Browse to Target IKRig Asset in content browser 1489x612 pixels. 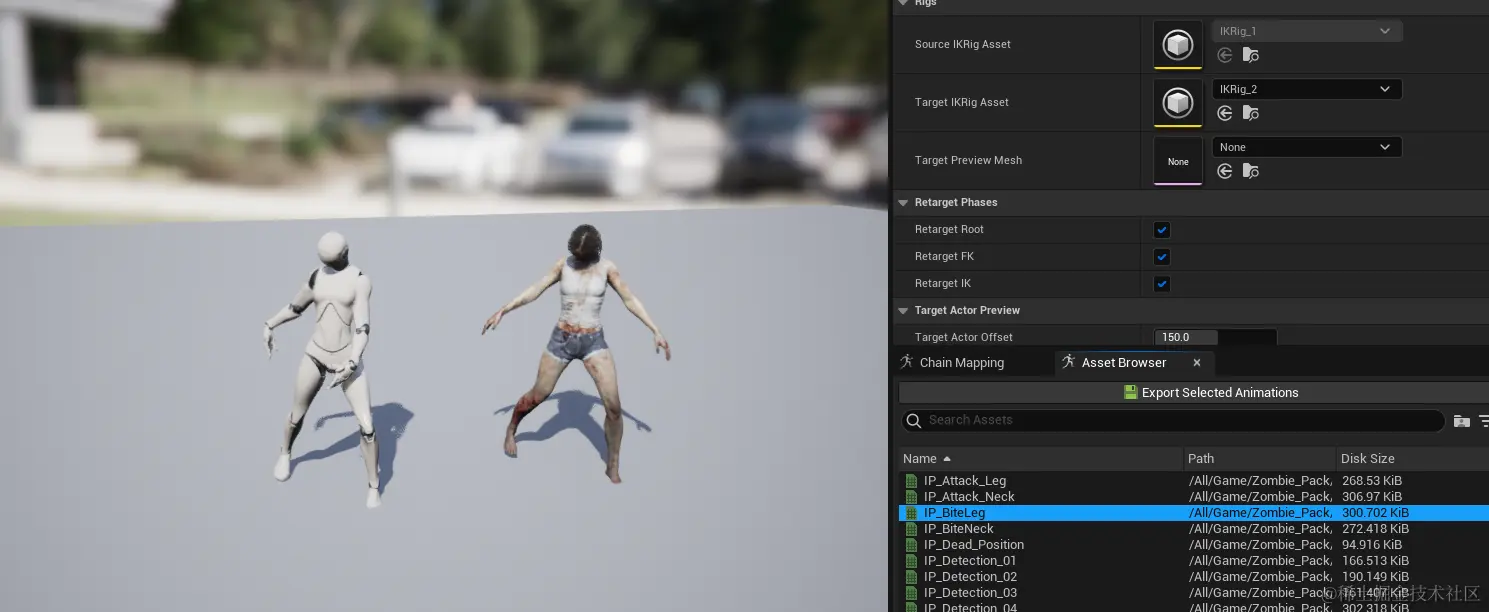click(x=1250, y=113)
